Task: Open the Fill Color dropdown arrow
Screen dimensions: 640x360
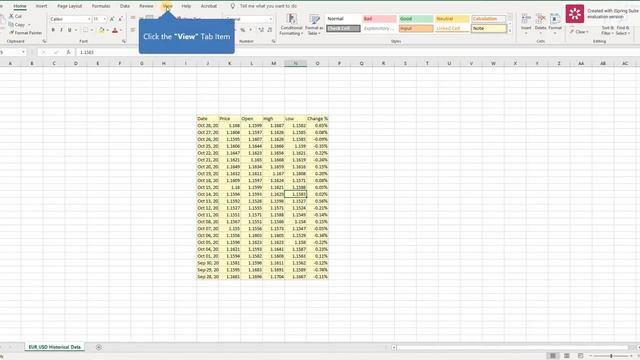Action: click(x=107, y=30)
